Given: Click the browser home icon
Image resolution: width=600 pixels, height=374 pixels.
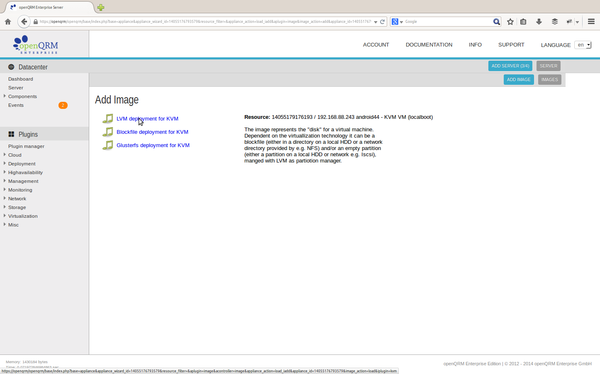Looking at the screenshot, I should (x=8, y=22).
